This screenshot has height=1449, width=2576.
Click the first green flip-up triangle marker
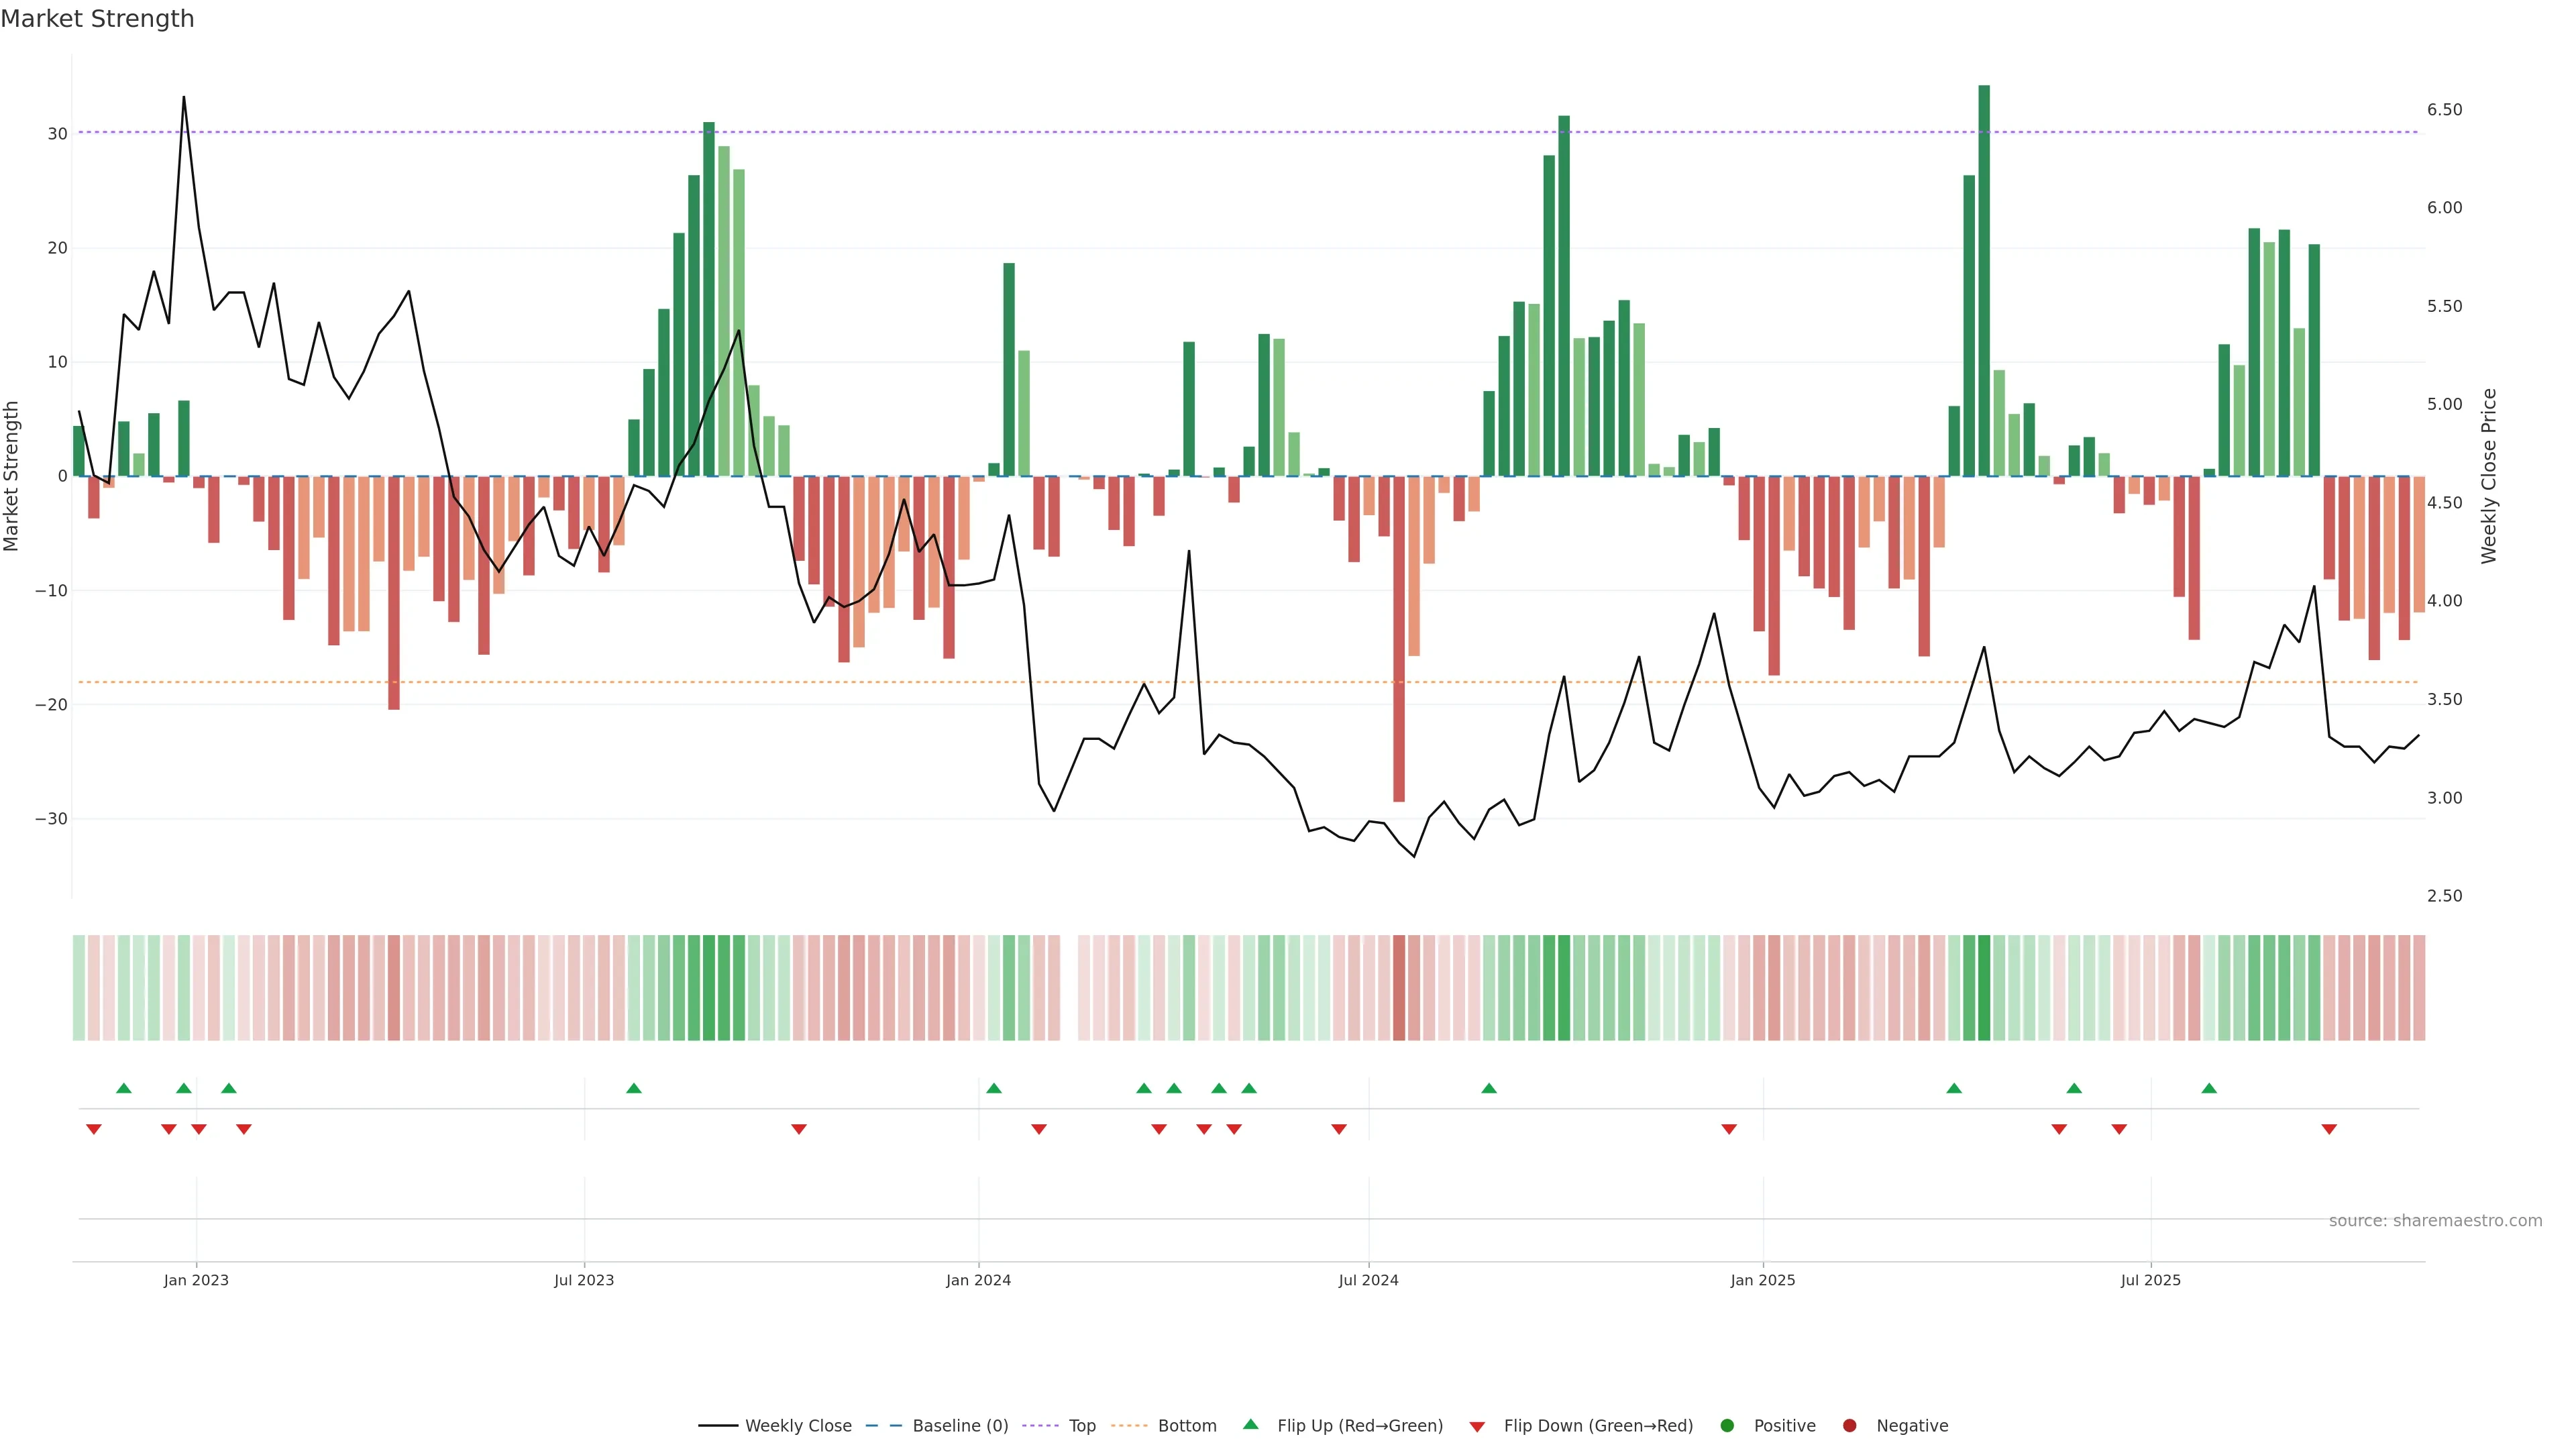coord(124,1088)
